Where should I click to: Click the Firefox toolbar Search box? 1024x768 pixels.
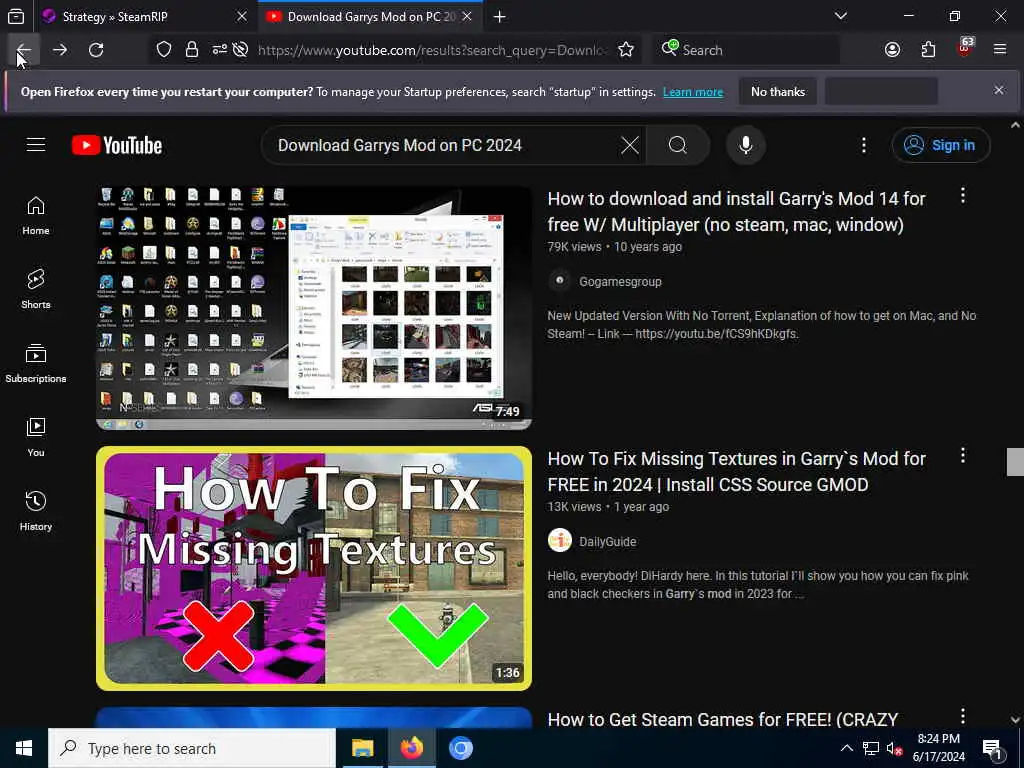[x=746, y=50]
